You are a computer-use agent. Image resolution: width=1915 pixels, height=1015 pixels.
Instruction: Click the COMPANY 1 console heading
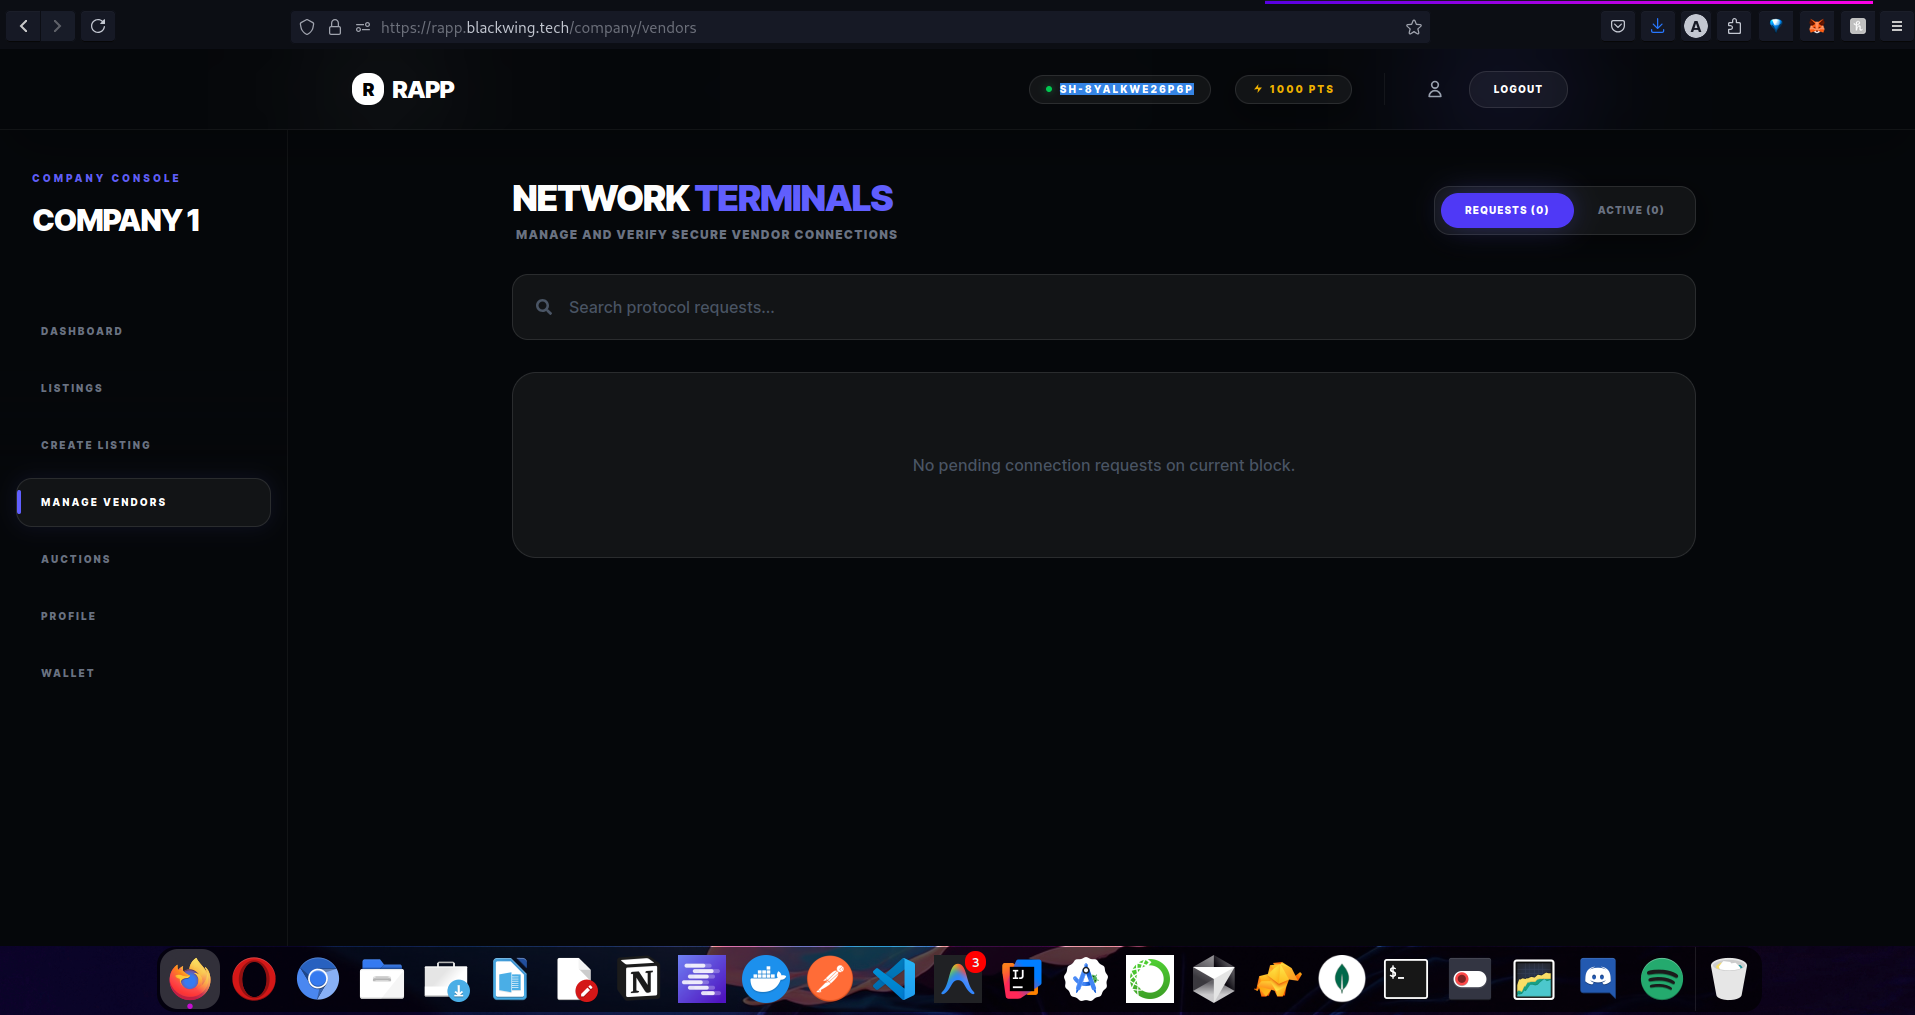[x=117, y=220]
